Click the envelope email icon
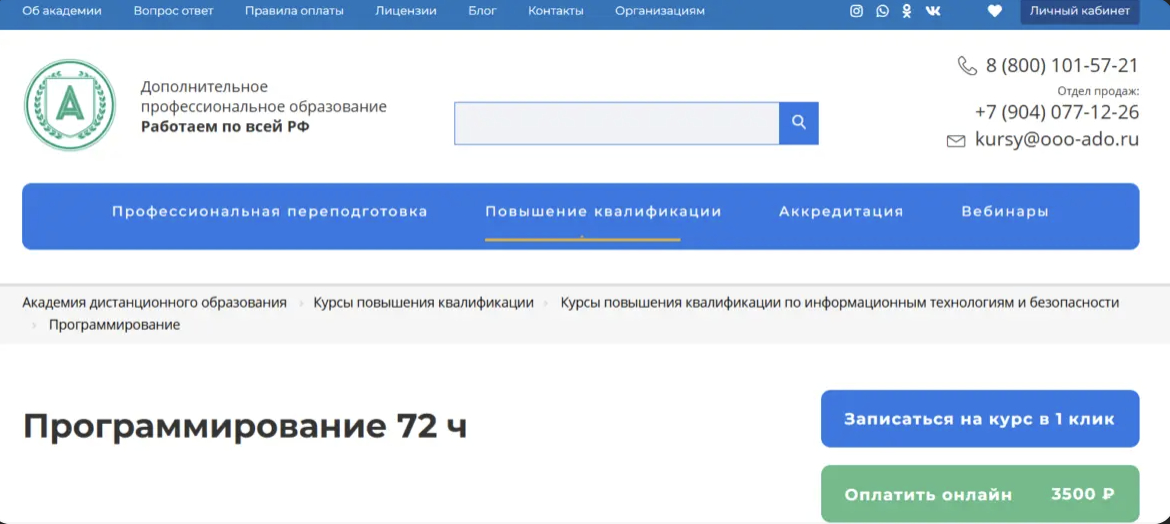 (x=956, y=141)
